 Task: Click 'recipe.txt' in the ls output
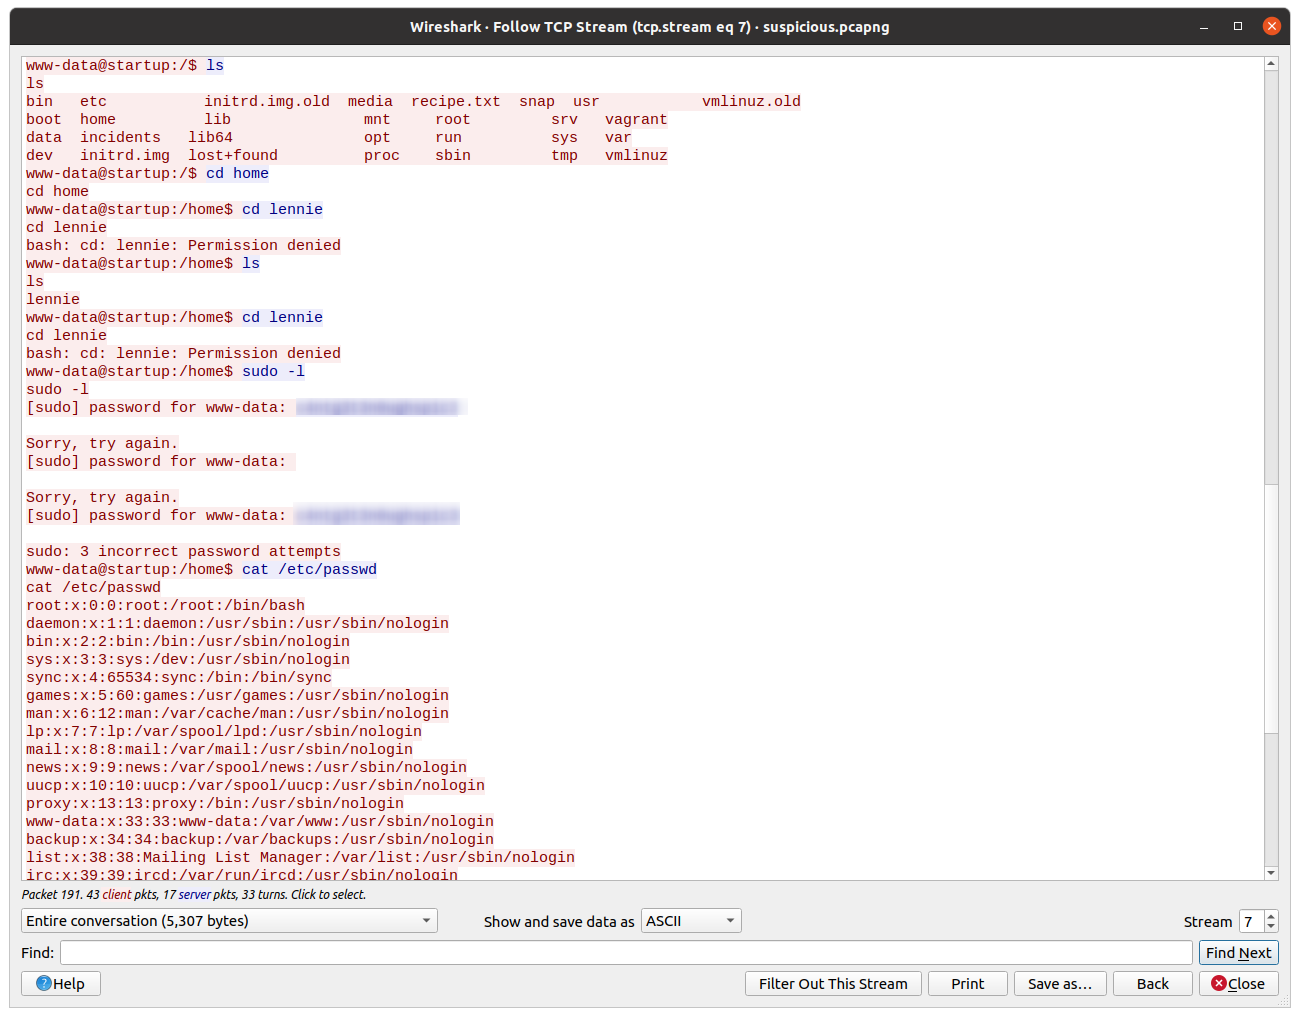pyautogui.click(x=455, y=101)
